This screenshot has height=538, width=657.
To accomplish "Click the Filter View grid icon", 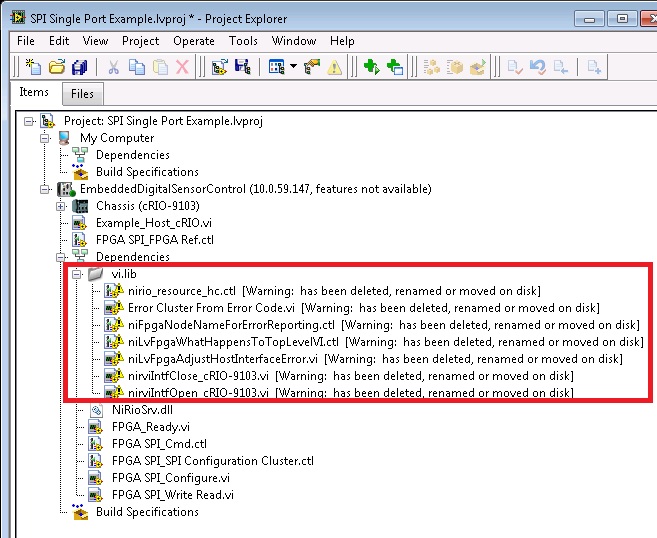I will pyautogui.click(x=277, y=67).
